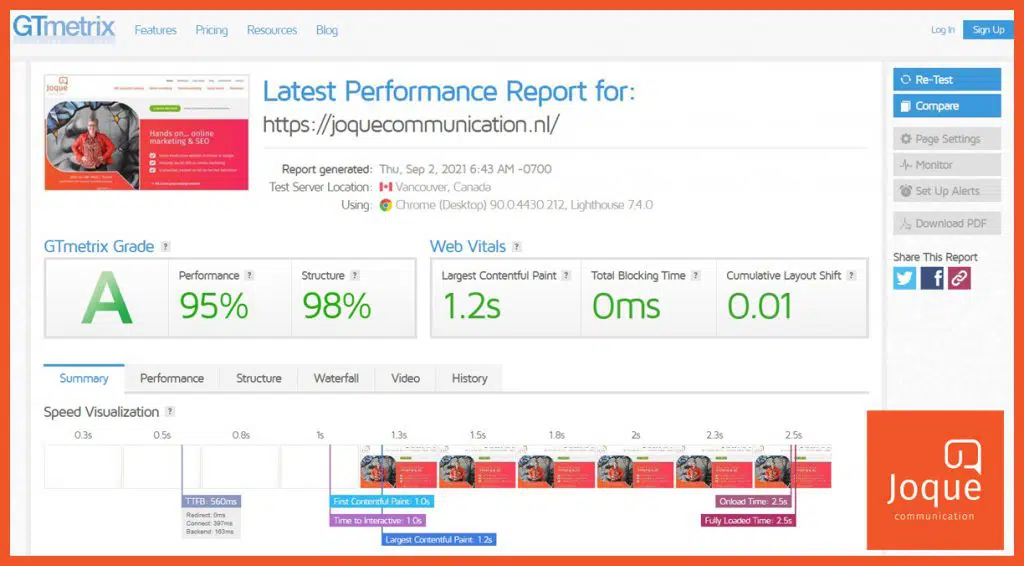This screenshot has height=566, width=1024.
Task: Click the Largest Contentful Paint timeline label
Action: coord(439,539)
